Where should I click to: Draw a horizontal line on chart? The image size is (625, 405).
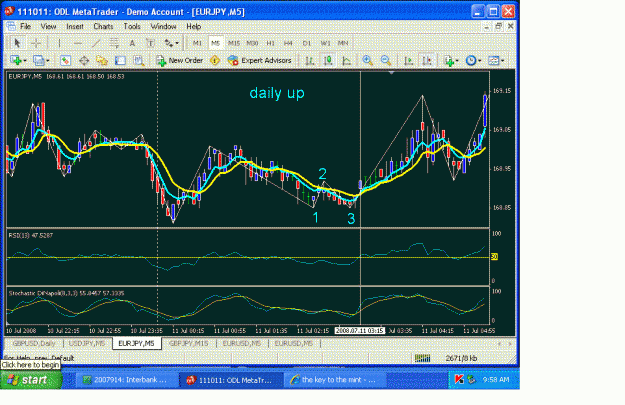point(78,43)
